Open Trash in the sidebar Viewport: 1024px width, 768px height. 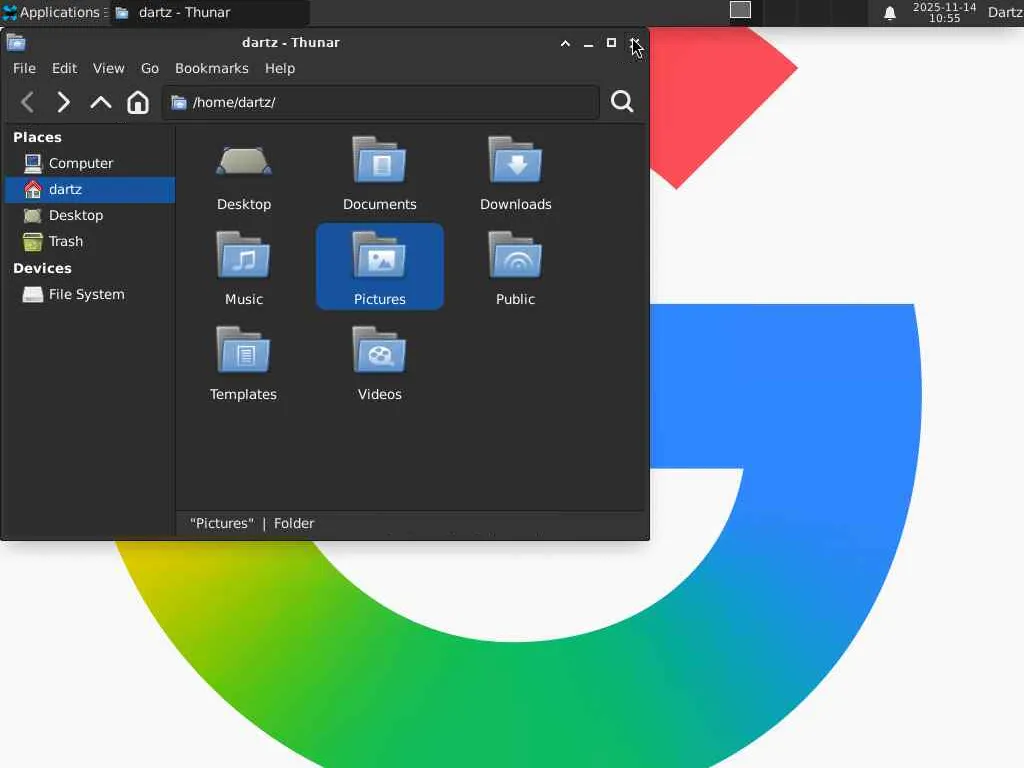point(90,242)
